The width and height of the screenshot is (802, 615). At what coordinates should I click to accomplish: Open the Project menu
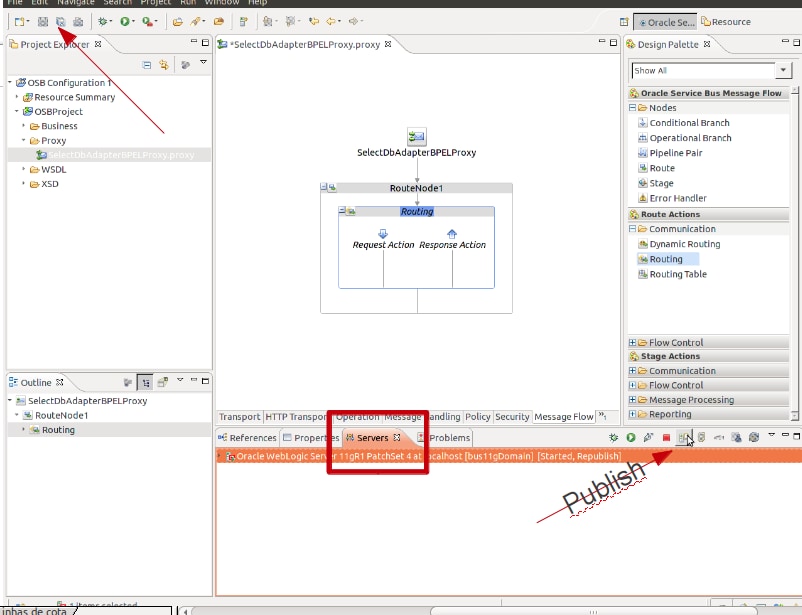point(155,3)
